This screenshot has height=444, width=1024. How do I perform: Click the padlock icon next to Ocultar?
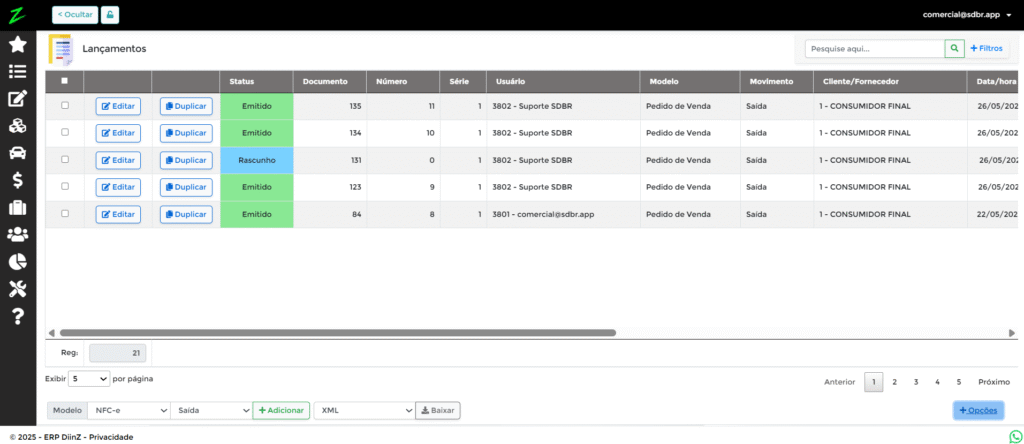110,15
